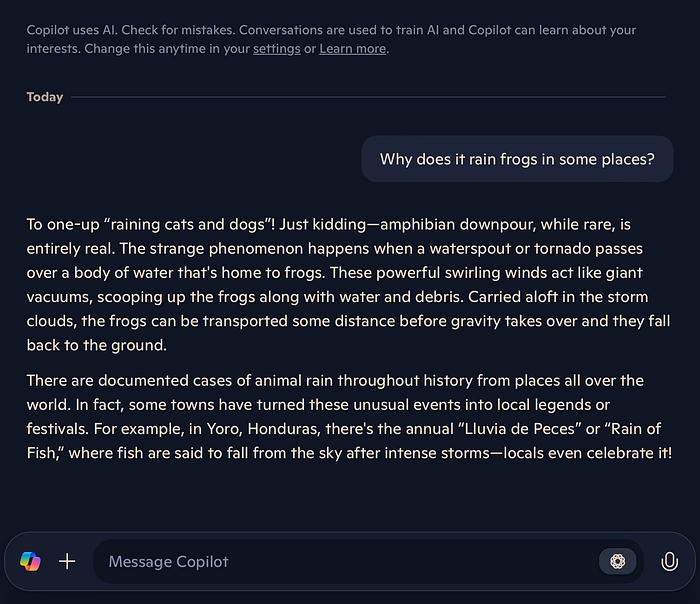This screenshot has width=700, height=604.
Task: Click the Today date label
Action: (x=45, y=97)
